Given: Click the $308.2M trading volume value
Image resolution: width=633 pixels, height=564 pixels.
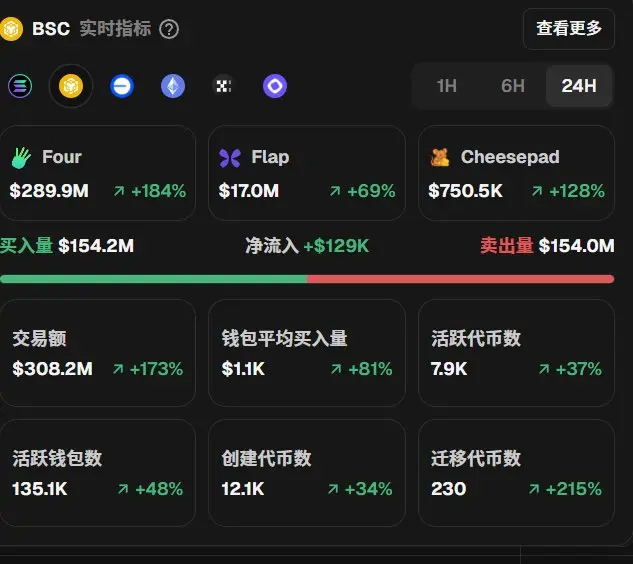Looking at the screenshot, I should 52,369.
